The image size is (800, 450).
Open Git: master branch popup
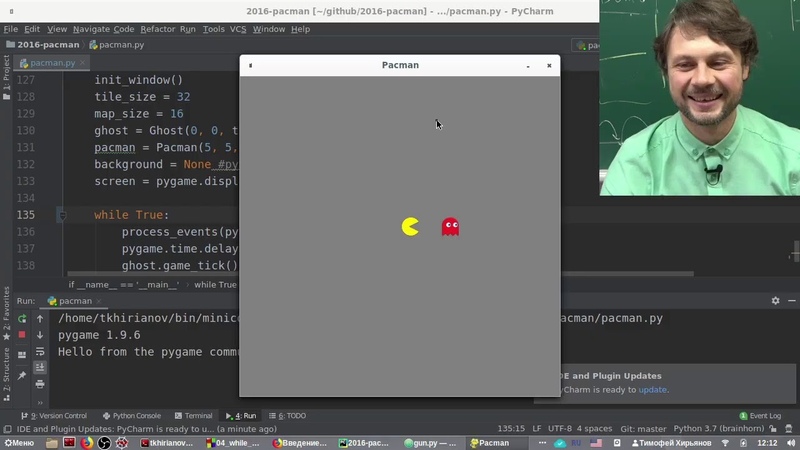pos(643,429)
